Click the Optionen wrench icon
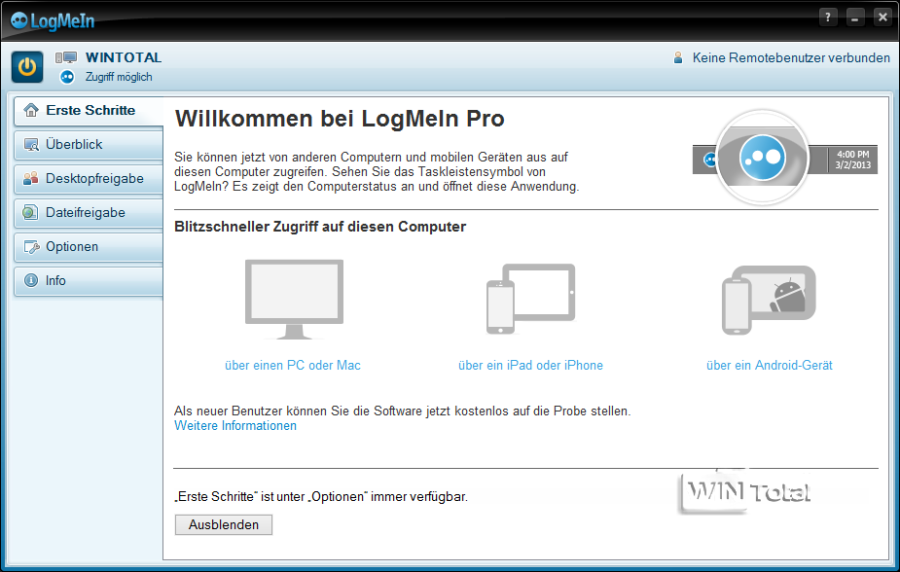The width and height of the screenshot is (900, 572). 31,247
